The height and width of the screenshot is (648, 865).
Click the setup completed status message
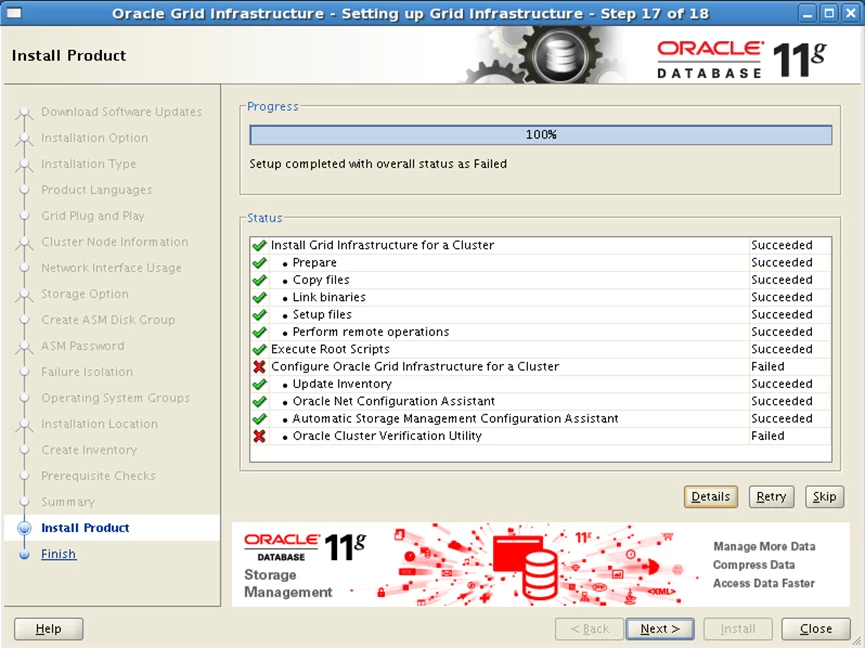378,164
